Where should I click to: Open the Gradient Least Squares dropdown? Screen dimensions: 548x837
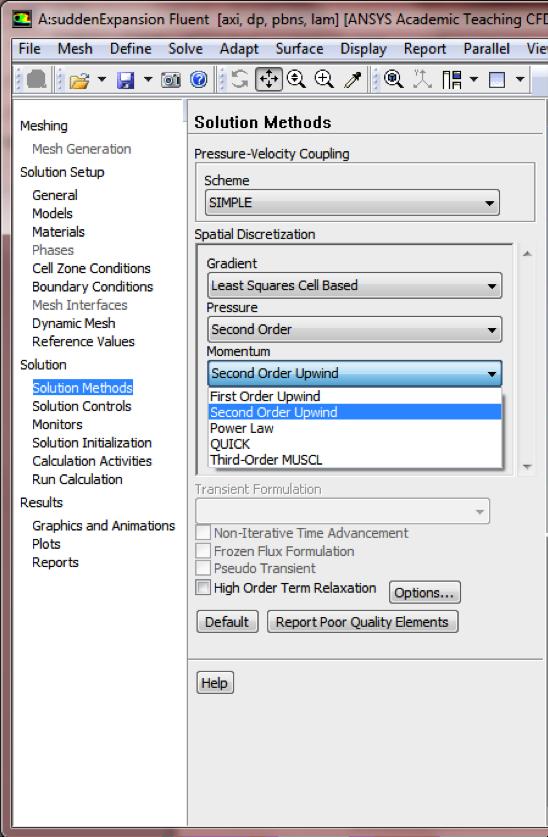click(354, 286)
